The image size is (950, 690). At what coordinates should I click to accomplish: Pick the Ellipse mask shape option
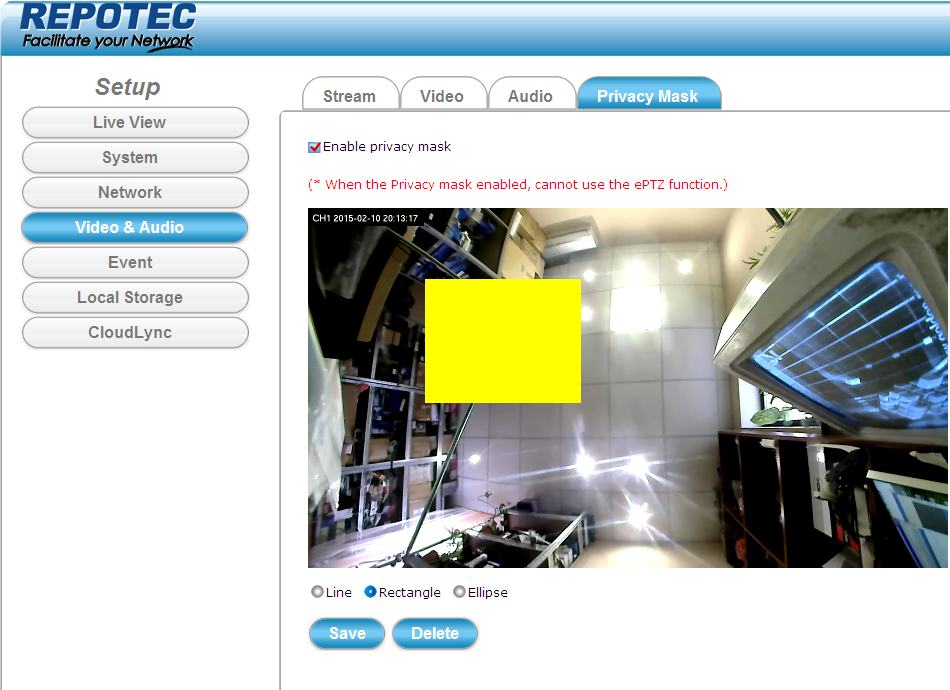(460, 592)
